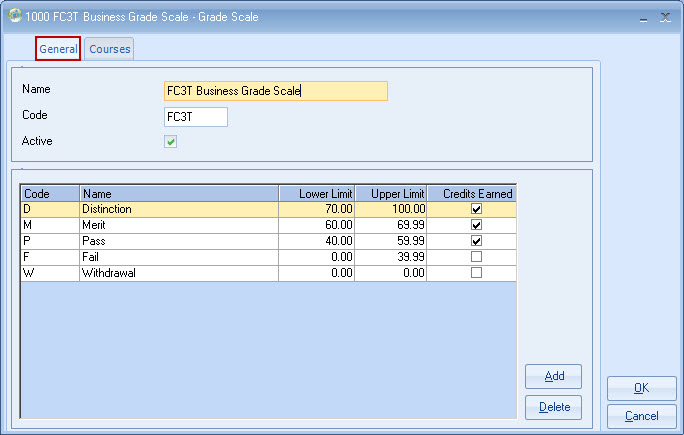Click the Name input field
Screen dimensions: 684x435
click(276, 91)
